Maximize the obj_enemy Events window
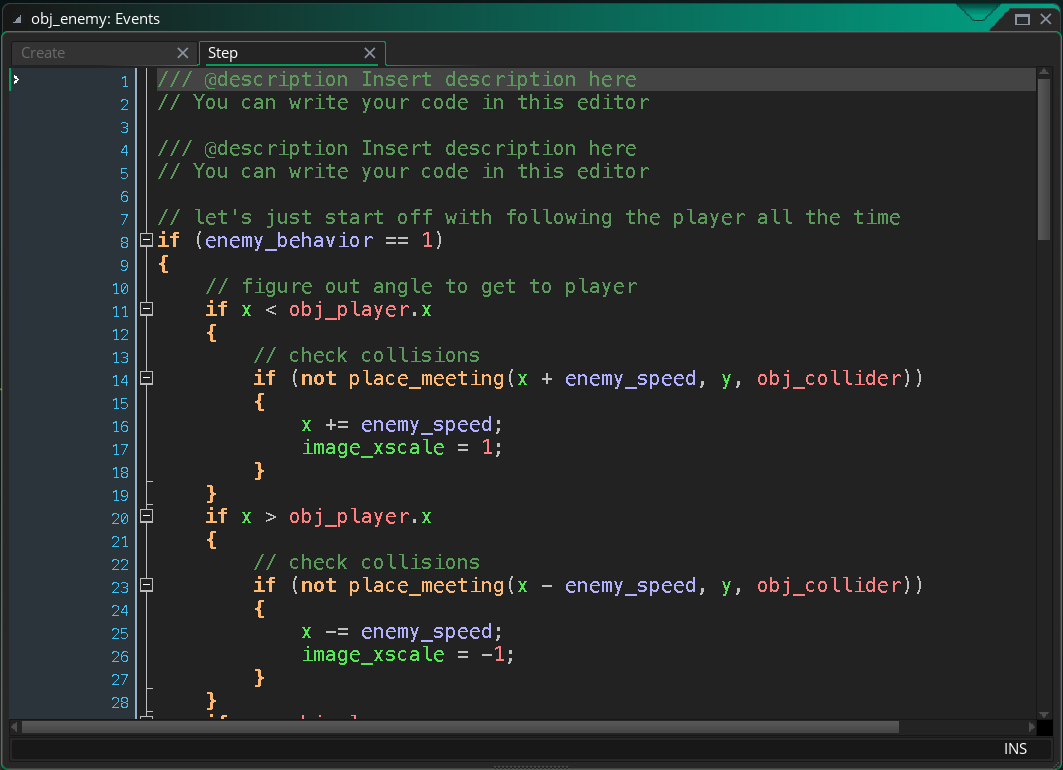 pyautogui.click(x=1022, y=19)
